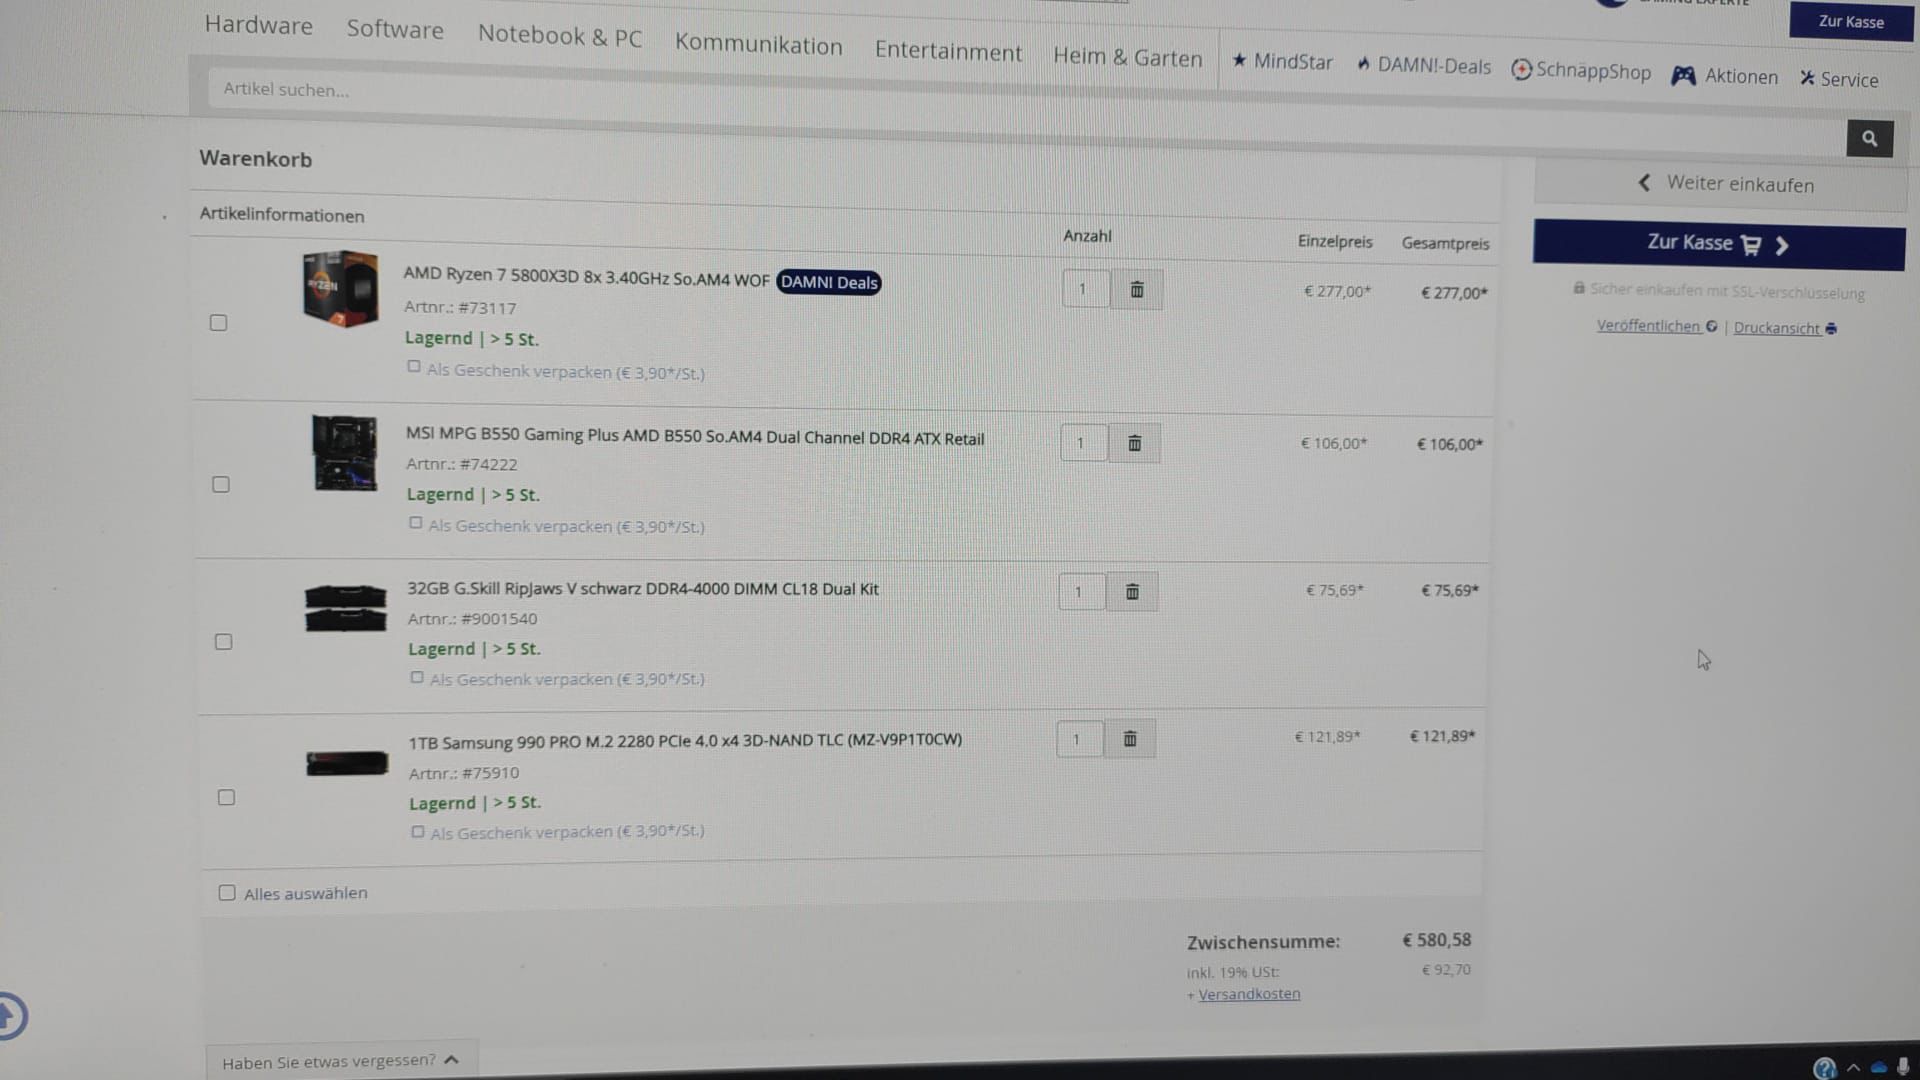Open the help icon in the system tray
1920x1080 pixels.
(1824, 1068)
